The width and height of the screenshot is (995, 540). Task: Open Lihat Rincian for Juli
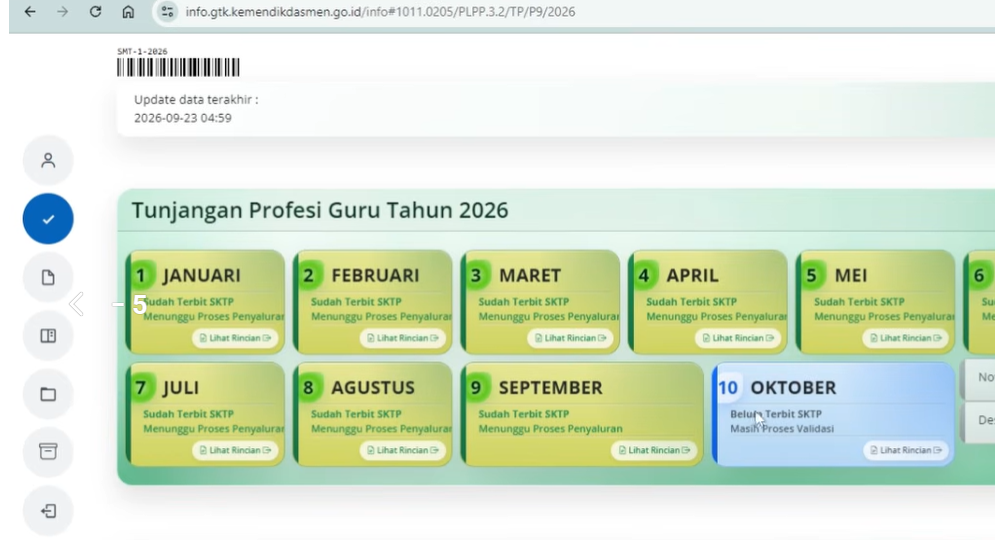(235, 451)
